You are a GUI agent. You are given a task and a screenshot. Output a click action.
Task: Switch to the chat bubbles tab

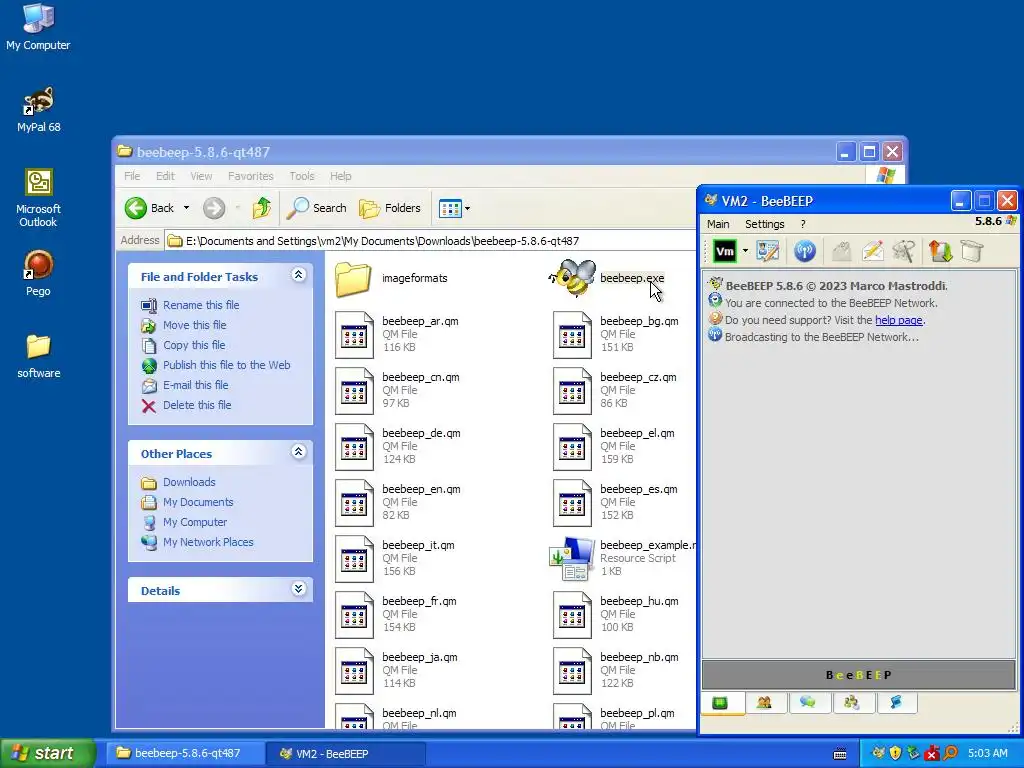pyautogui.click(x=808, y=703)
